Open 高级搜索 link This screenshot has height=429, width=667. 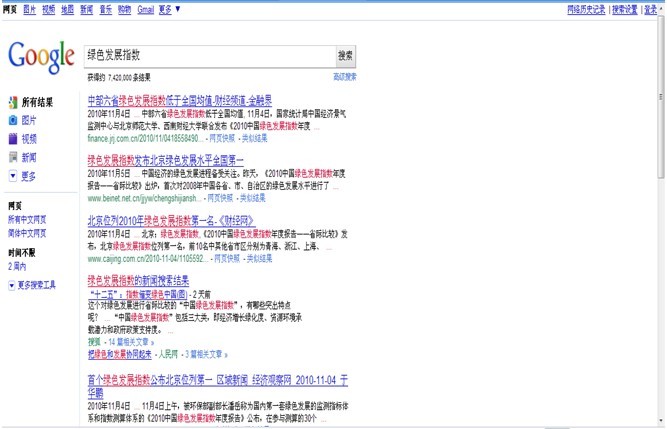tap(345, 77)
